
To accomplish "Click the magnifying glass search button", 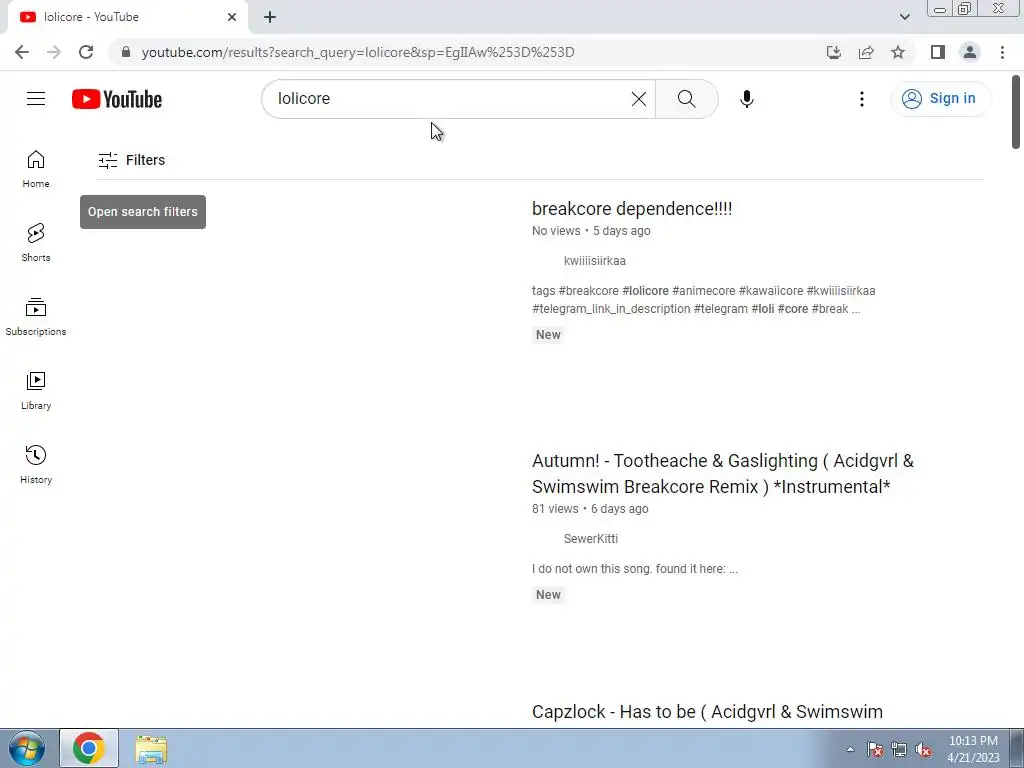I will click(x=686, y=99).
